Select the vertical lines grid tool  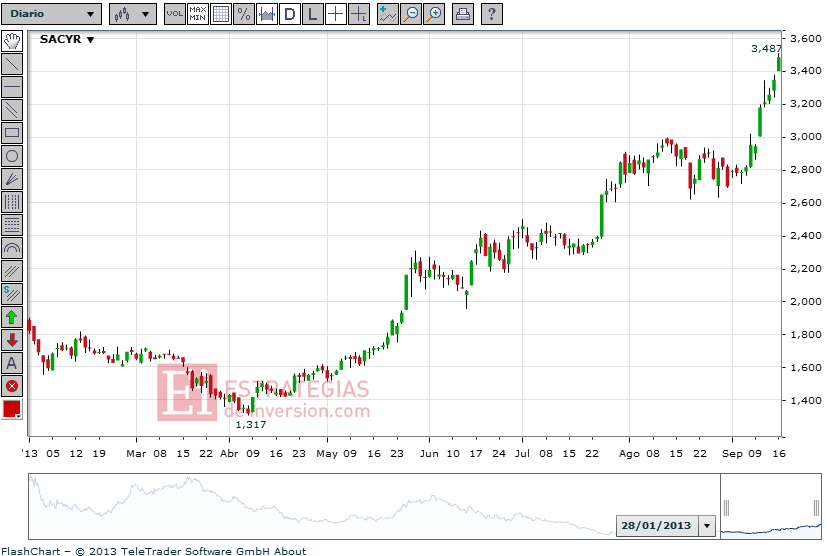click(x=12, y=202)
